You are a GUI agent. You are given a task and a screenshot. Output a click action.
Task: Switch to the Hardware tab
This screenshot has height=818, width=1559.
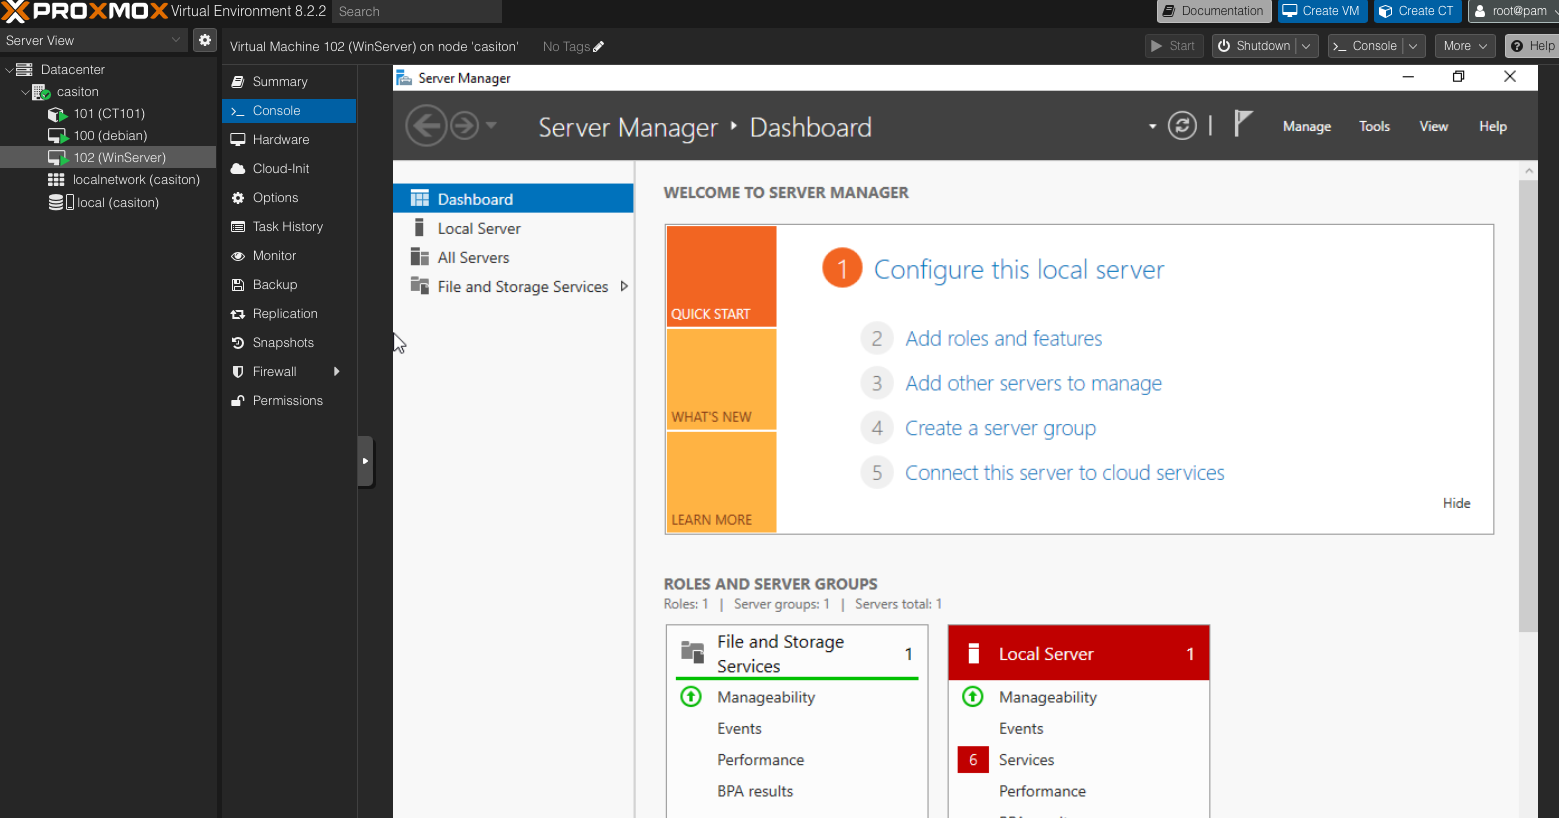[281, 140]
